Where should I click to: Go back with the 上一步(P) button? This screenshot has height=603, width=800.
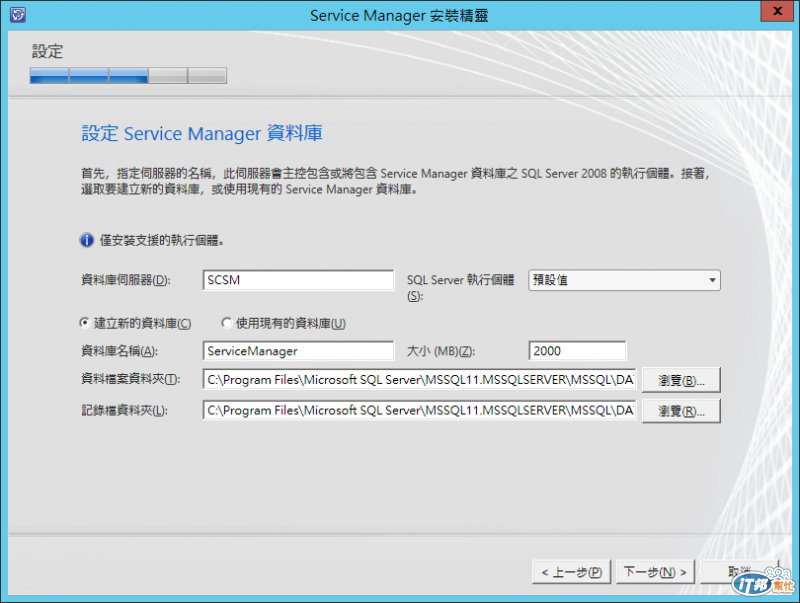[x=571, y=572]
